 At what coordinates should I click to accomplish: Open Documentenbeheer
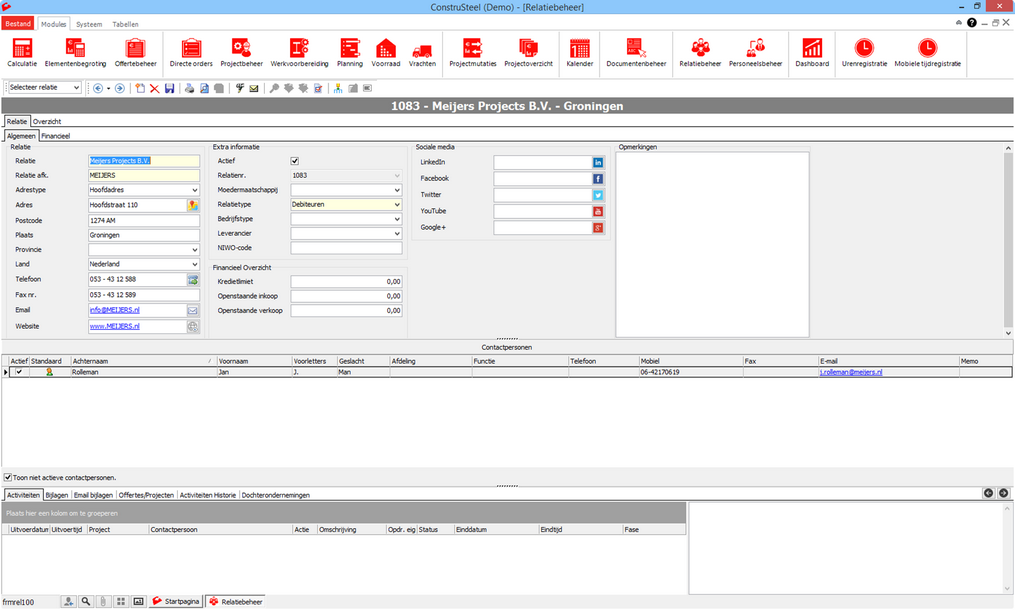click(636, 52)
